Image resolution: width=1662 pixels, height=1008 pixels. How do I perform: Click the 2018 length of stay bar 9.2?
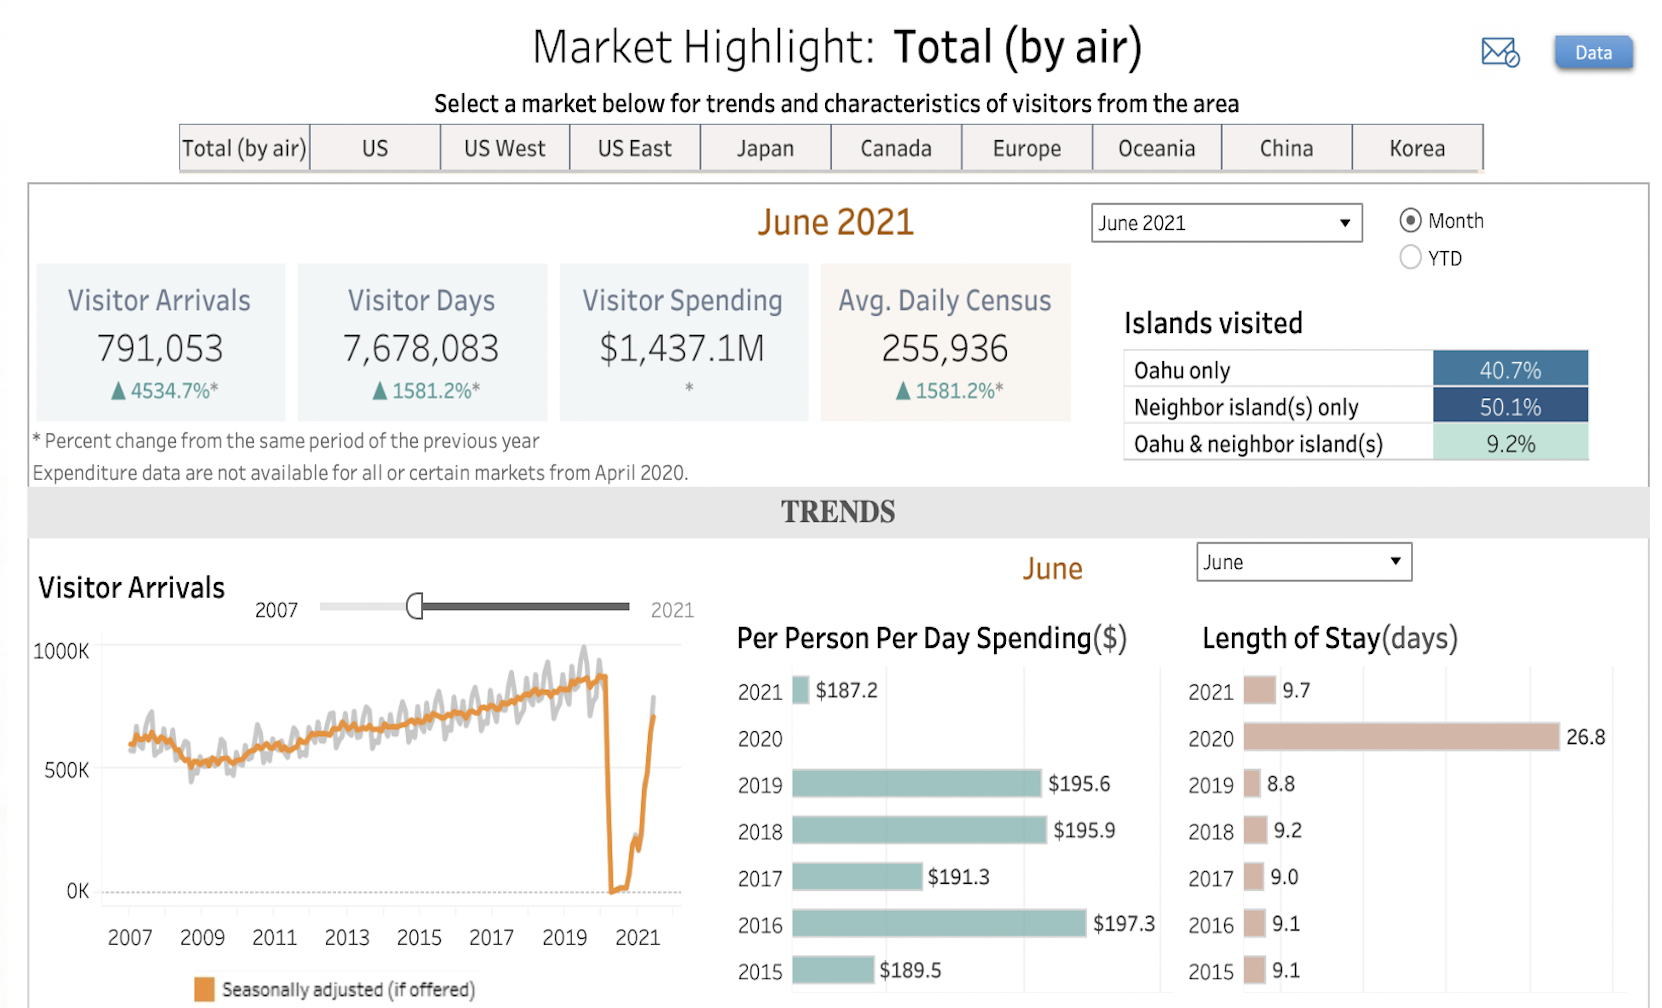(x=1255, y=830)
